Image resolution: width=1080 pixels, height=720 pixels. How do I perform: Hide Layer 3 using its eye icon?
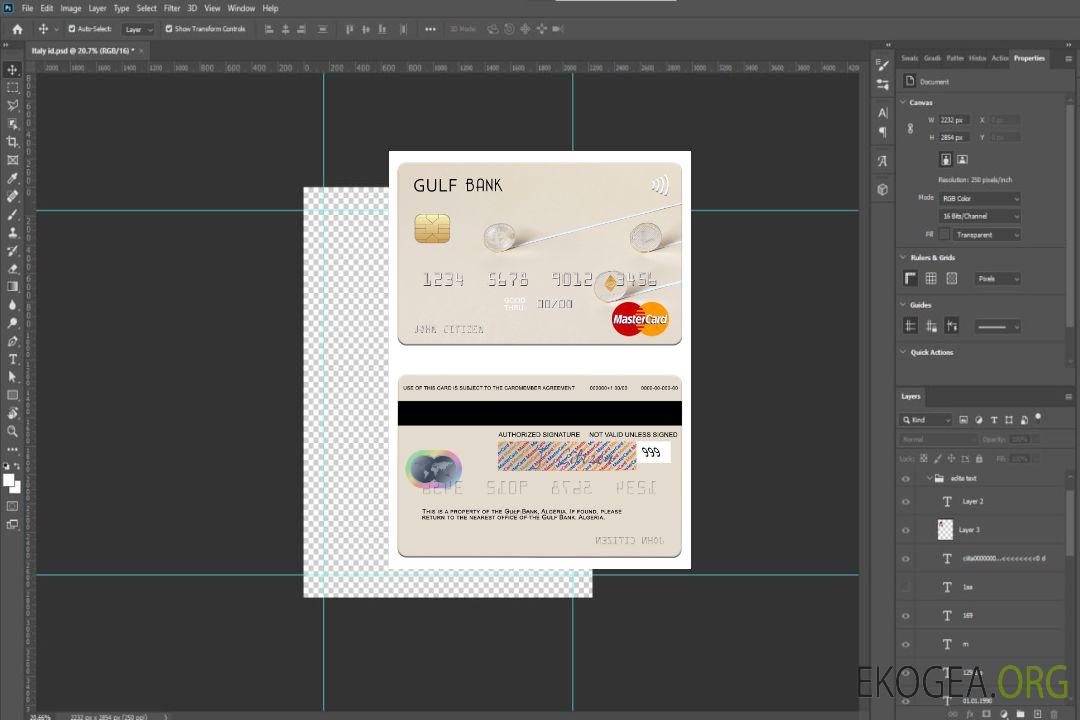(x=906, y=530)
